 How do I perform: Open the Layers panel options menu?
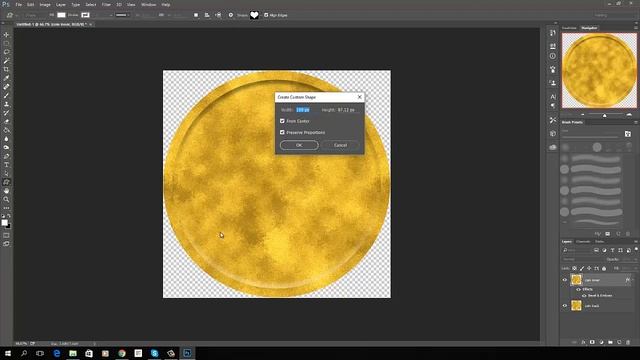click(636, 242)
